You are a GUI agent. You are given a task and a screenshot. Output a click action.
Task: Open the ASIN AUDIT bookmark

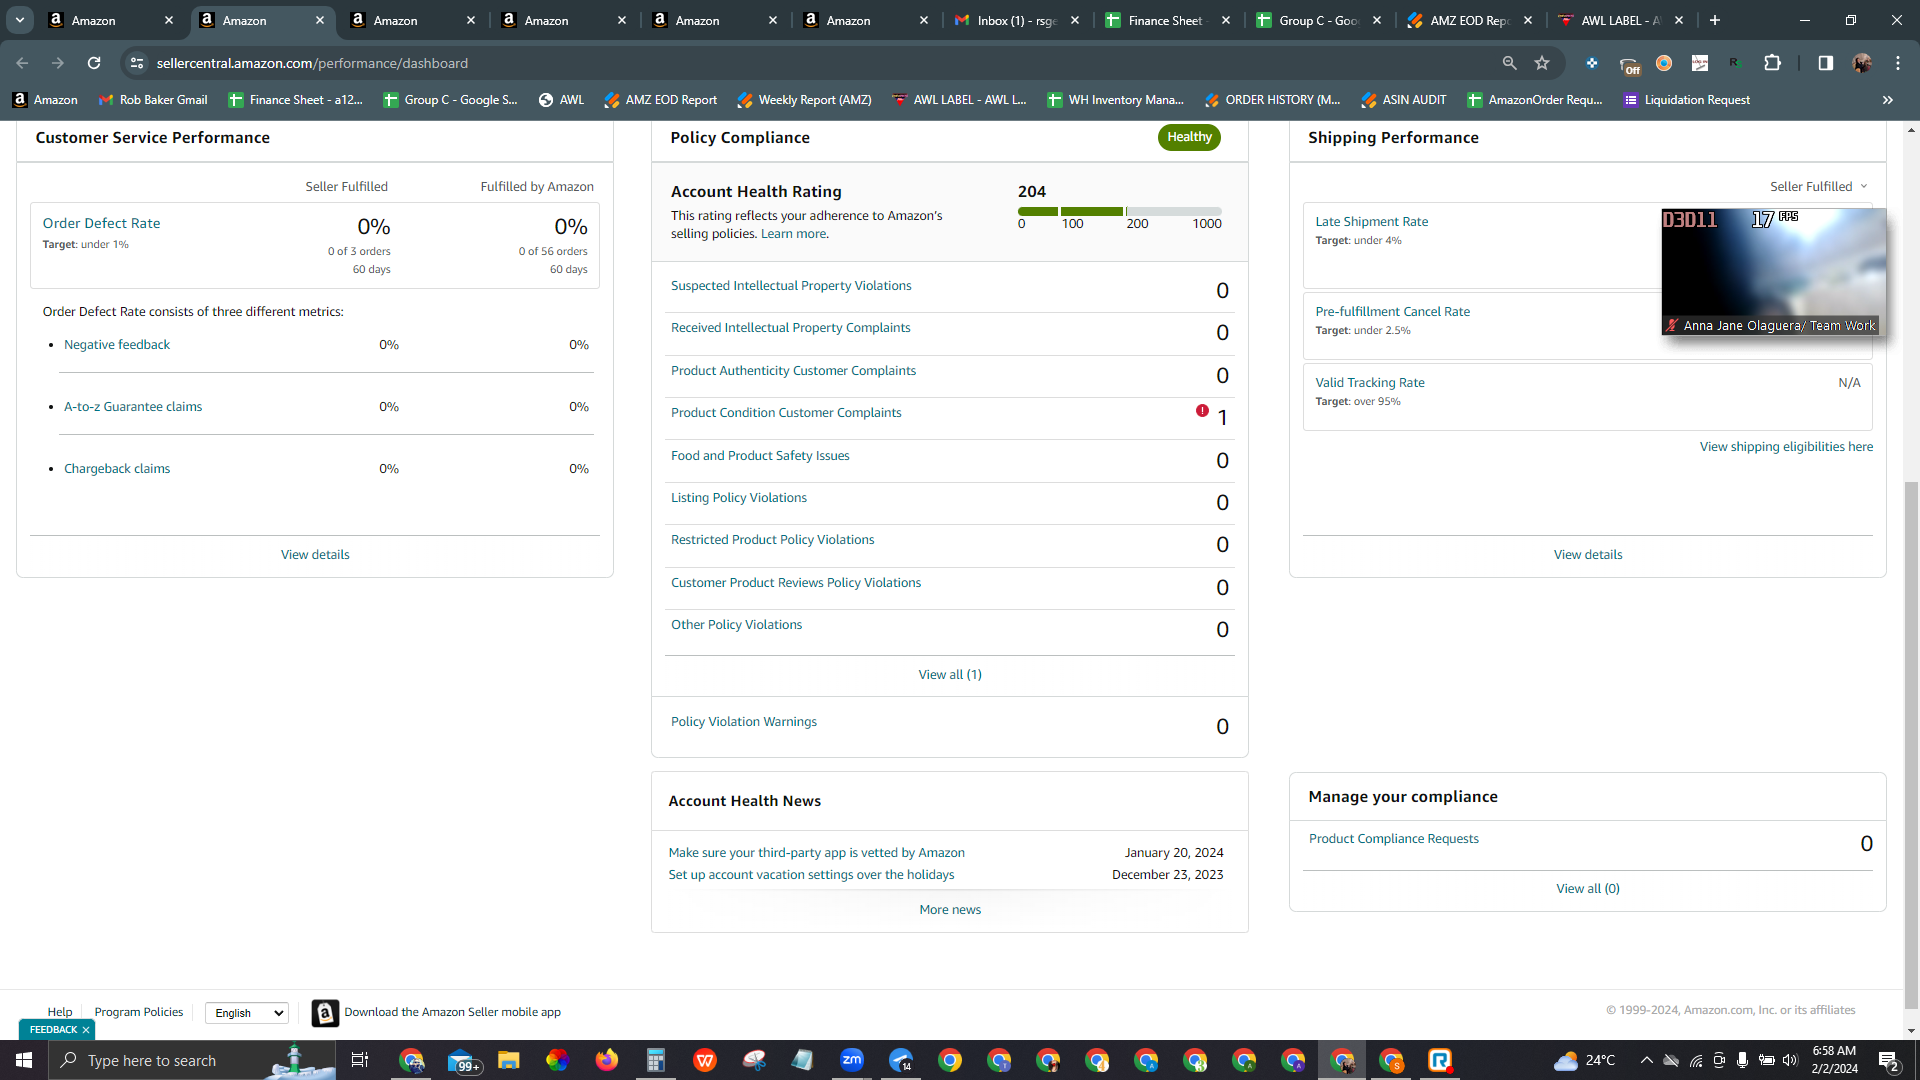click(1404, 100)
